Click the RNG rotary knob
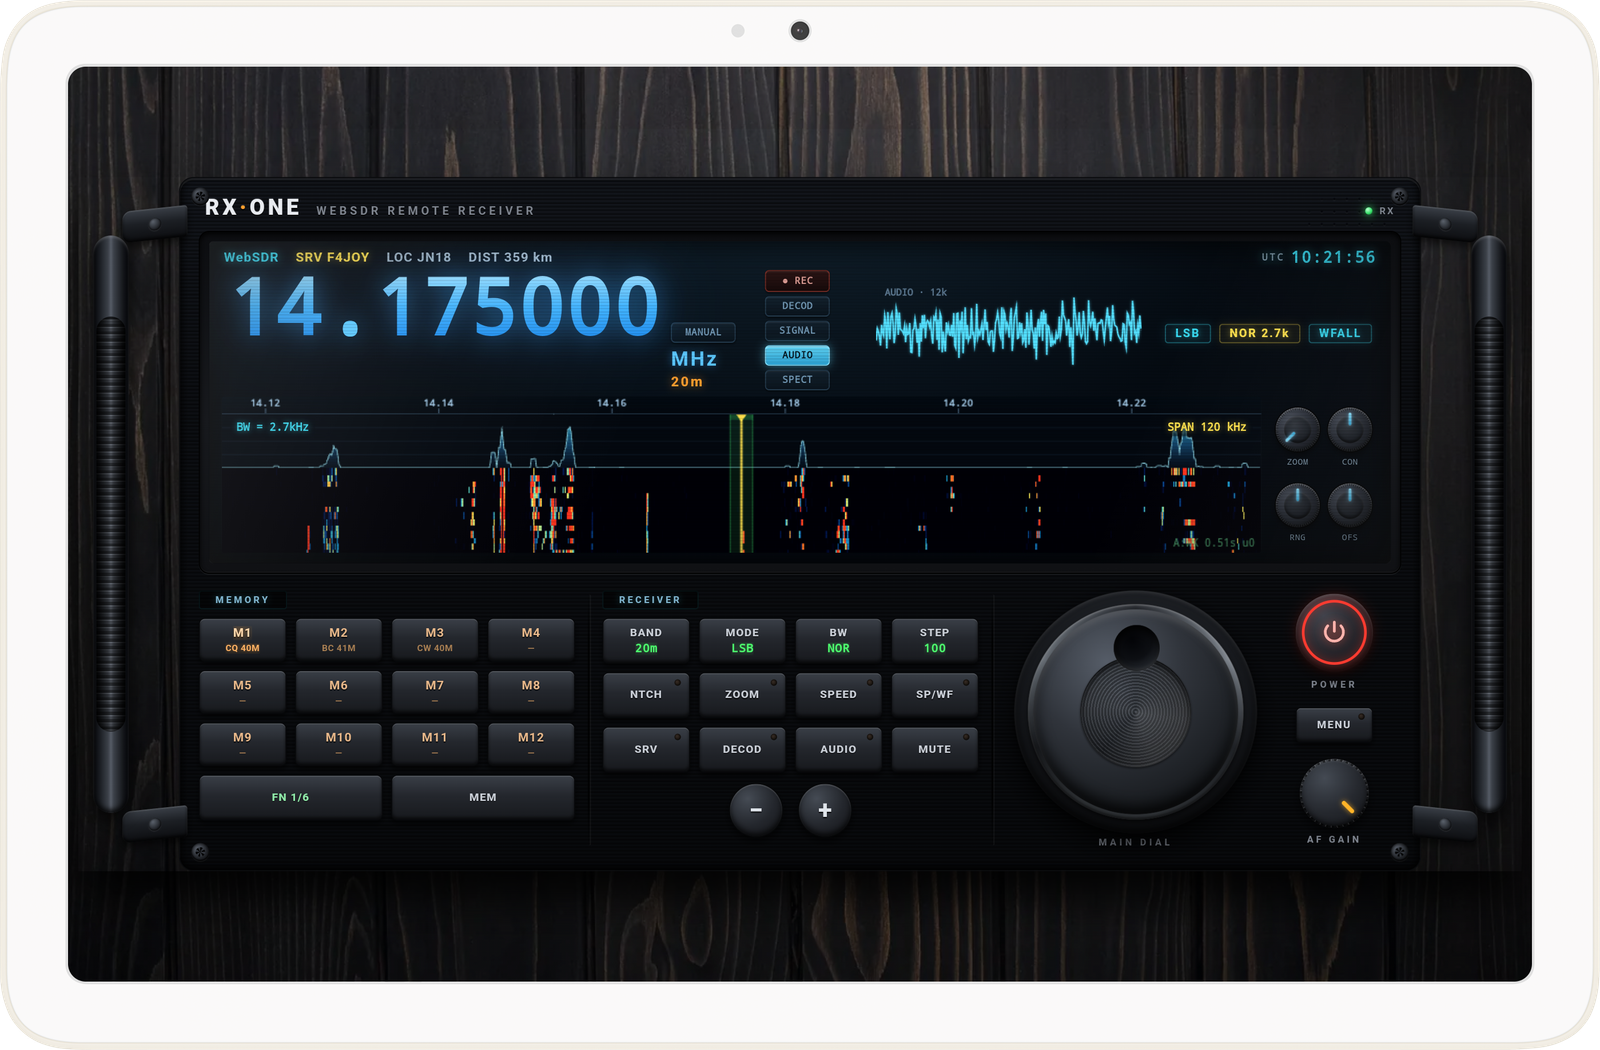This screenshot has width=1600, height=1050. 1297,506
